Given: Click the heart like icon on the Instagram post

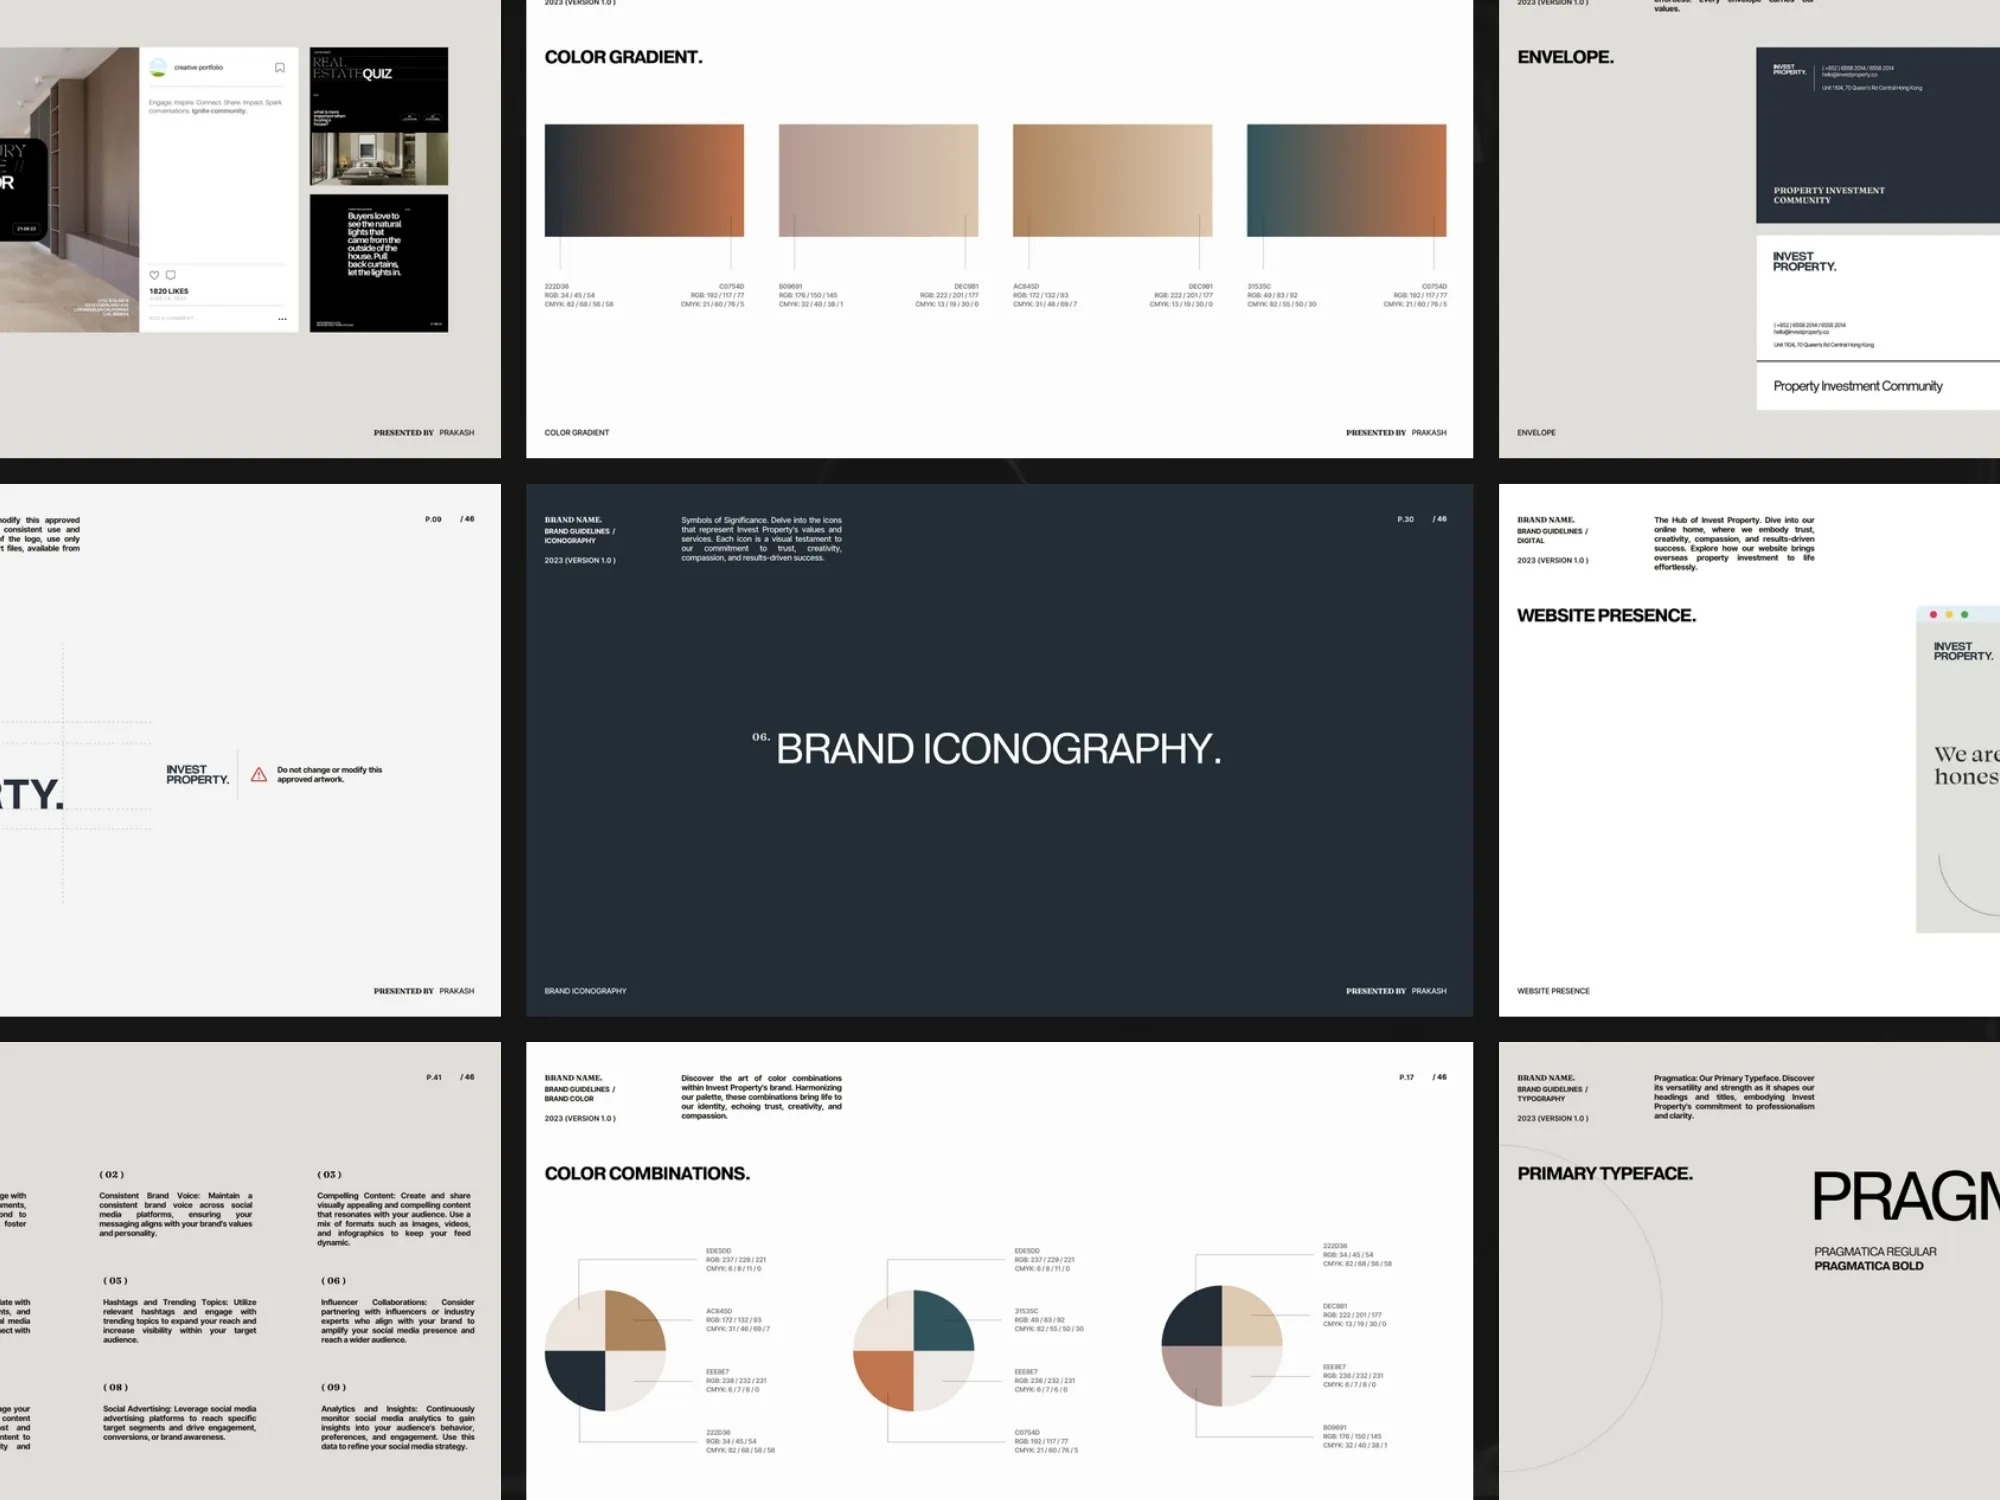Looking at the screenshot, I should click(x=154, y=274).
